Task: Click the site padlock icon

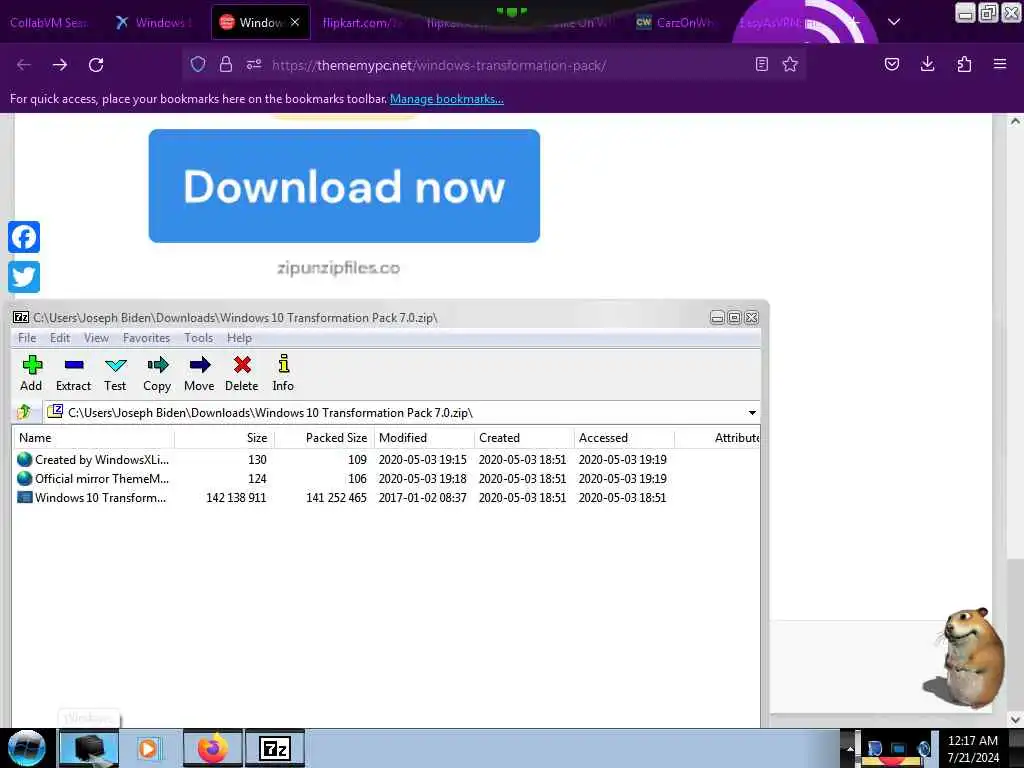Action: (x=226, y=64)
